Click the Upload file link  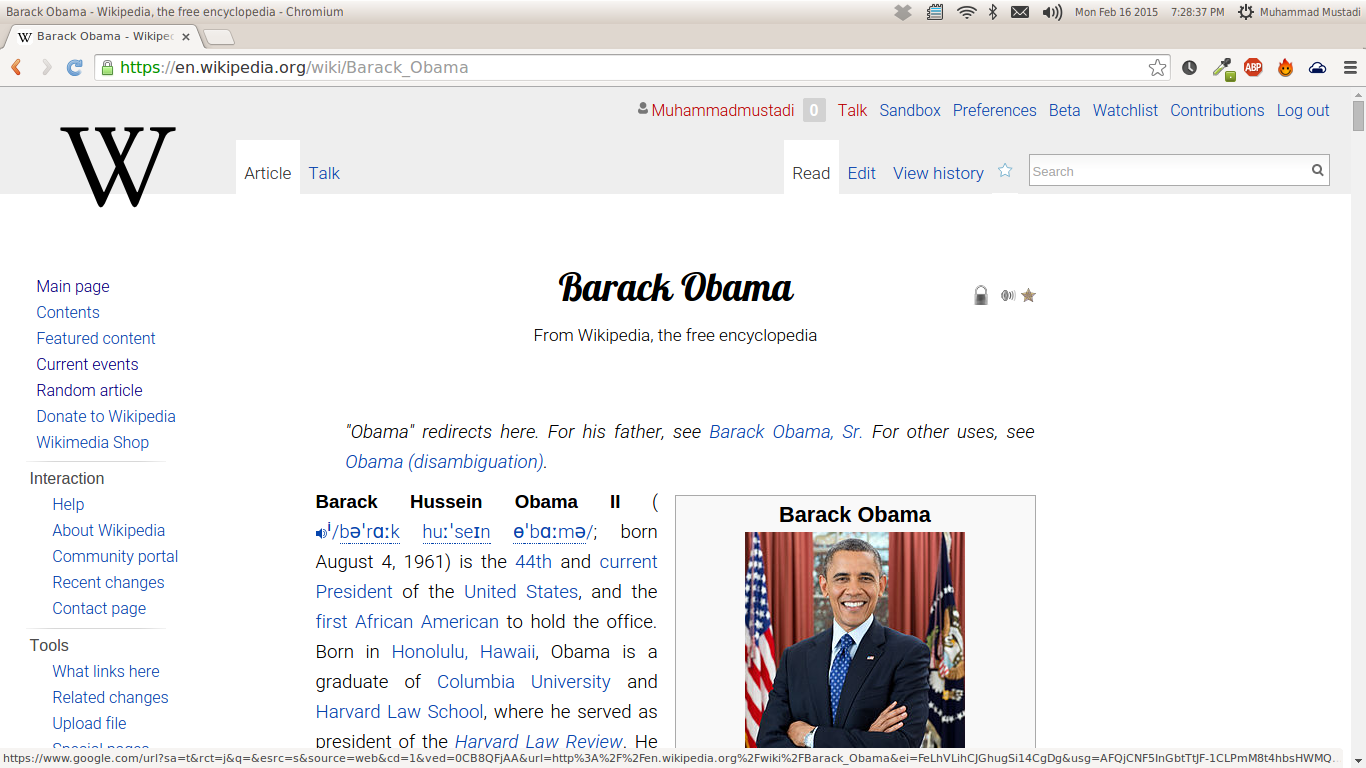click(89, 723)
